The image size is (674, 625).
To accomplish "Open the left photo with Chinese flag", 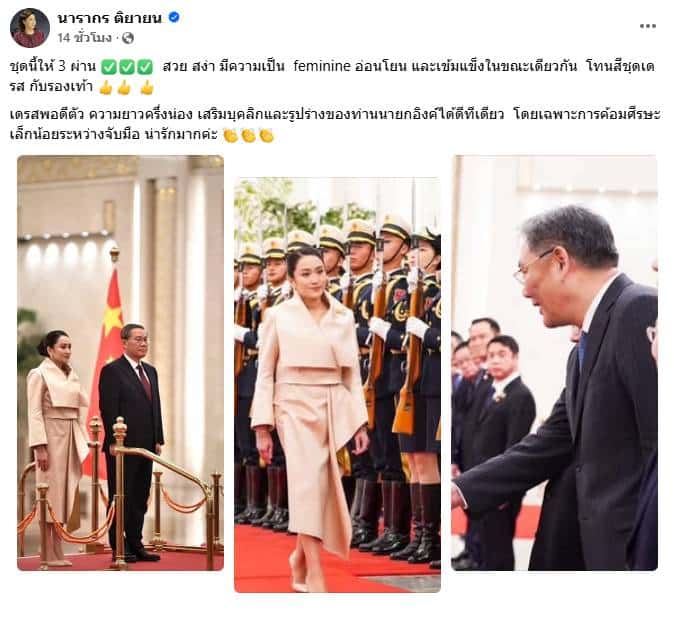I will pyautogui.click(x=120, y=363).
